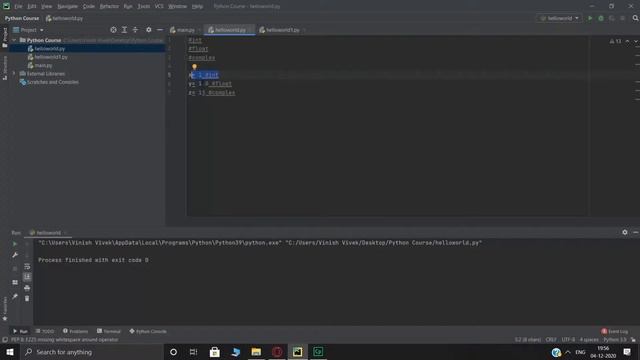Toggle the Project sidebar tool window

pos(5,38)
